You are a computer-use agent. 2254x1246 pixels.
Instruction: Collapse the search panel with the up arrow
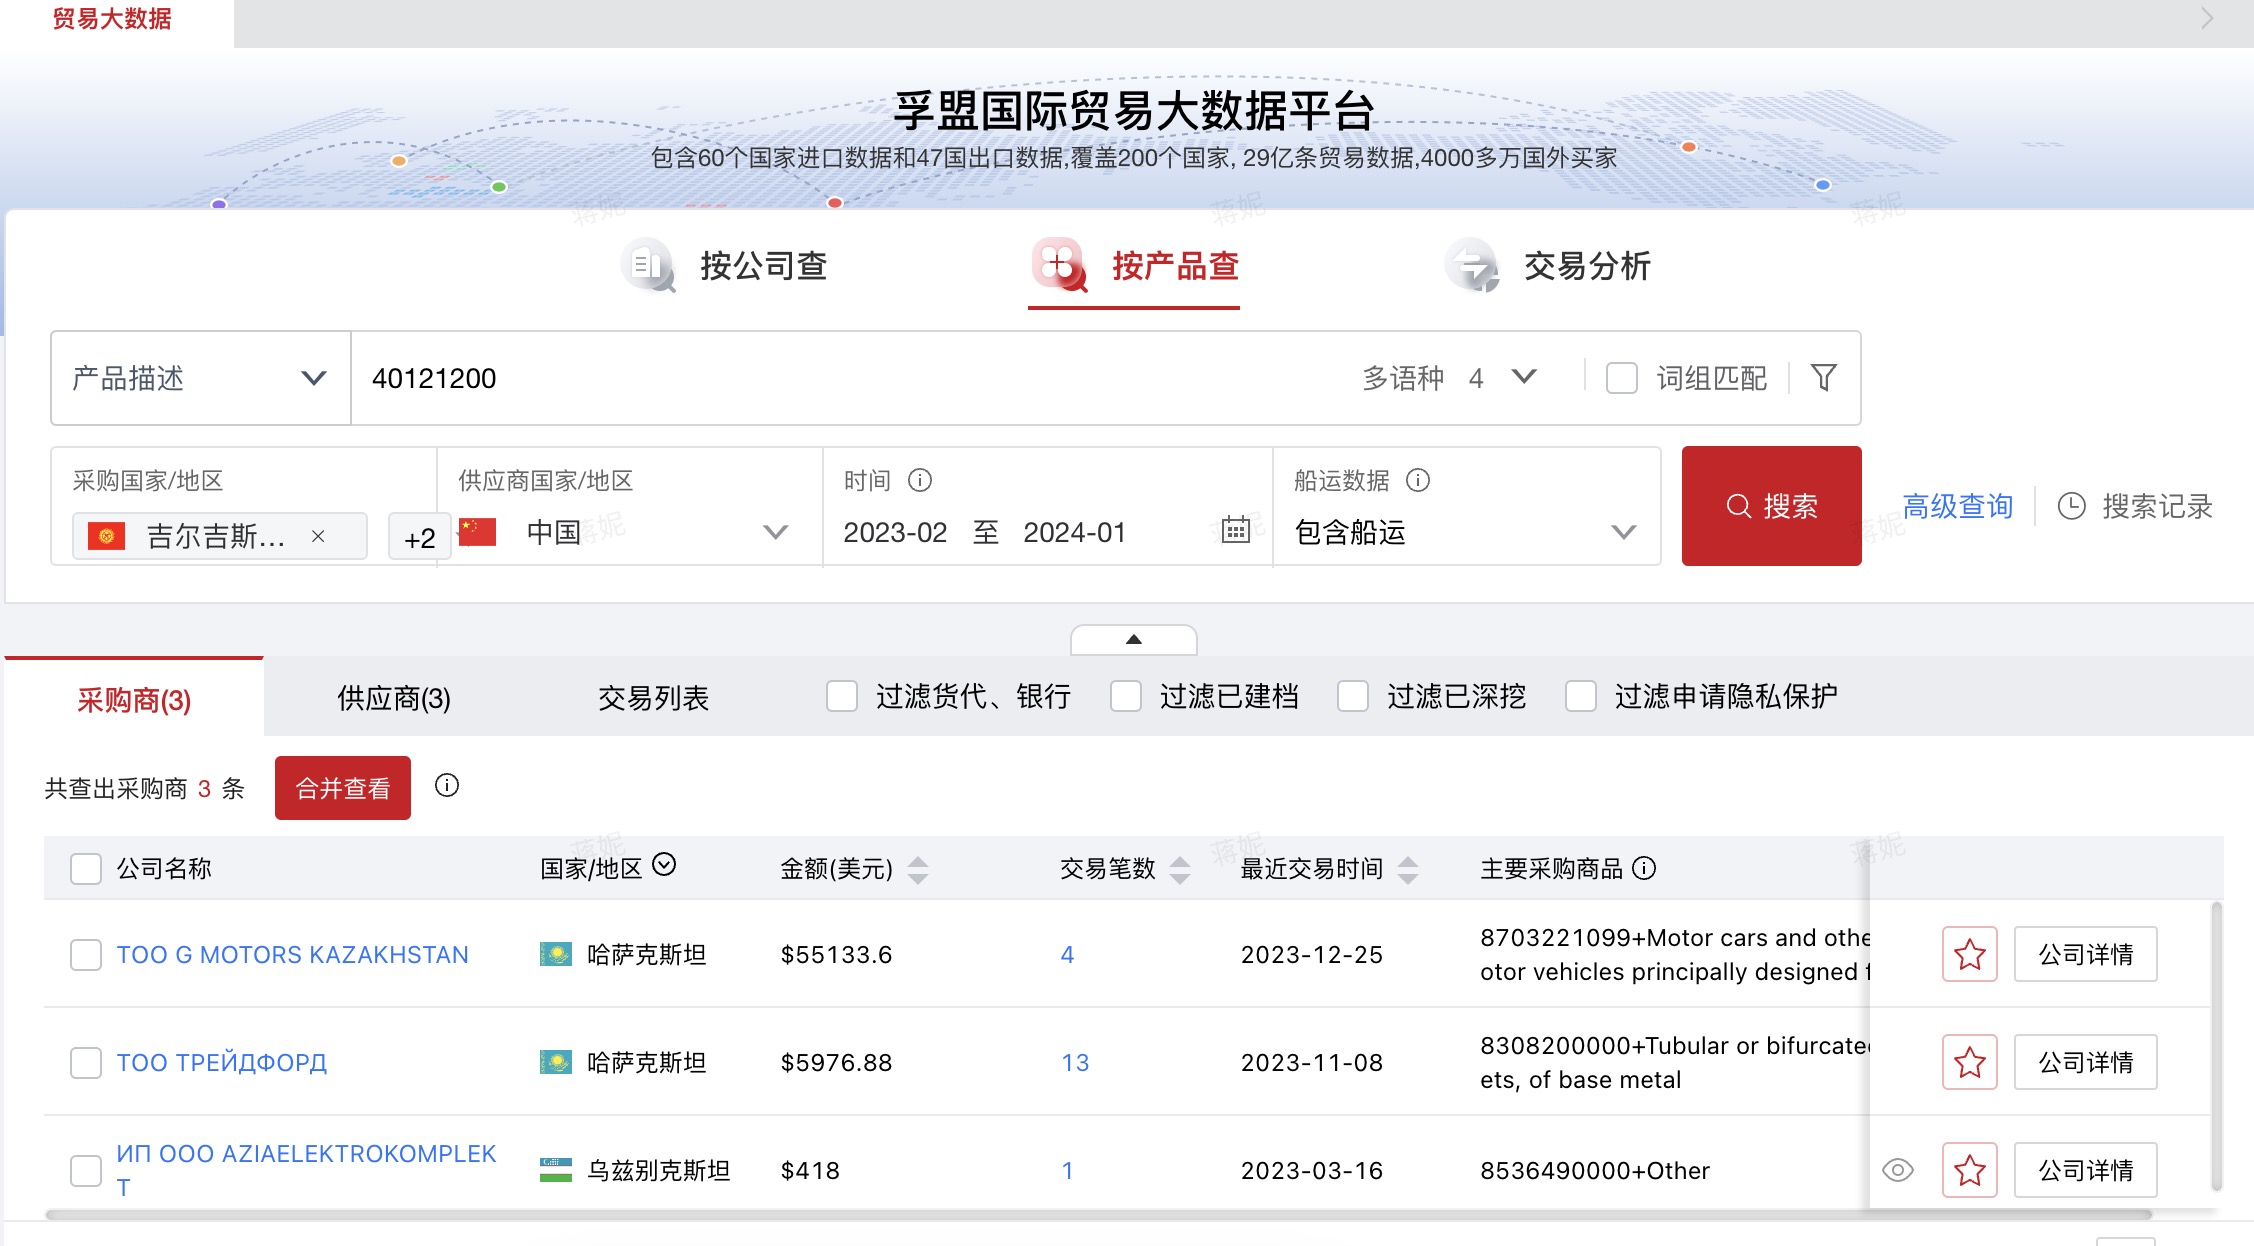click(x=1133, y=640)
